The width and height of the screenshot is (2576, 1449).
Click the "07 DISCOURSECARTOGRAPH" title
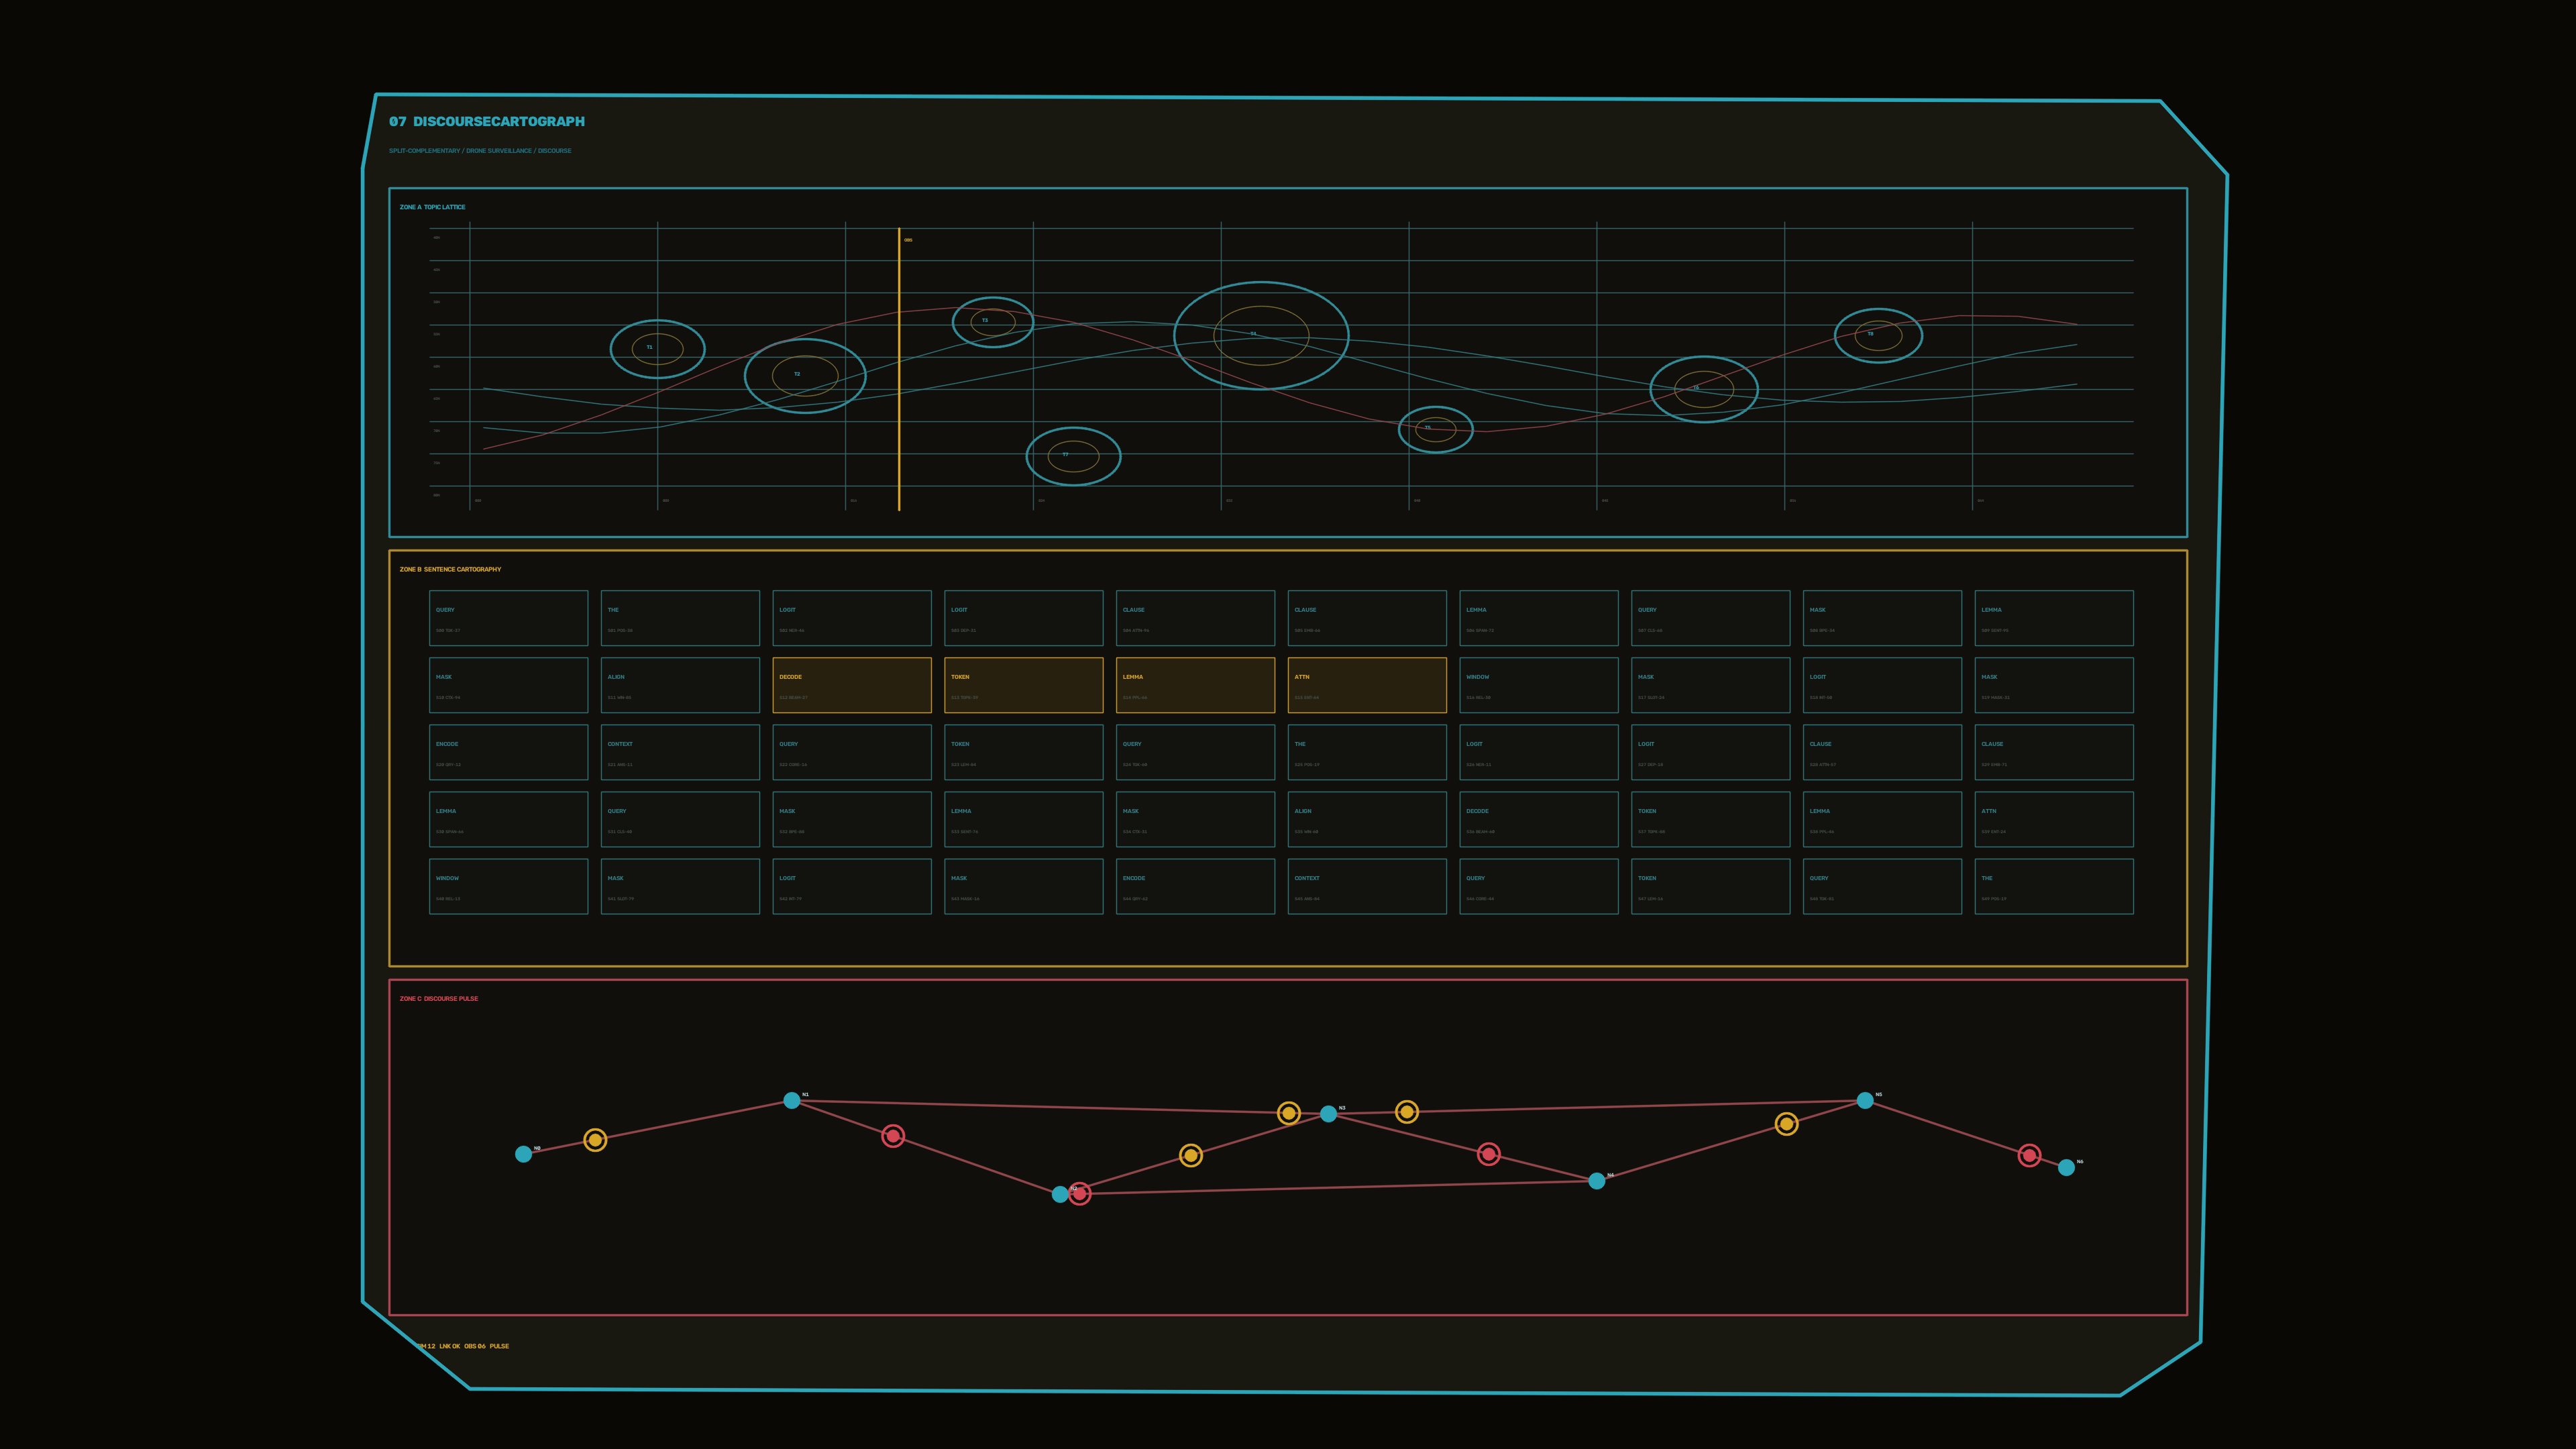[487, 121]
